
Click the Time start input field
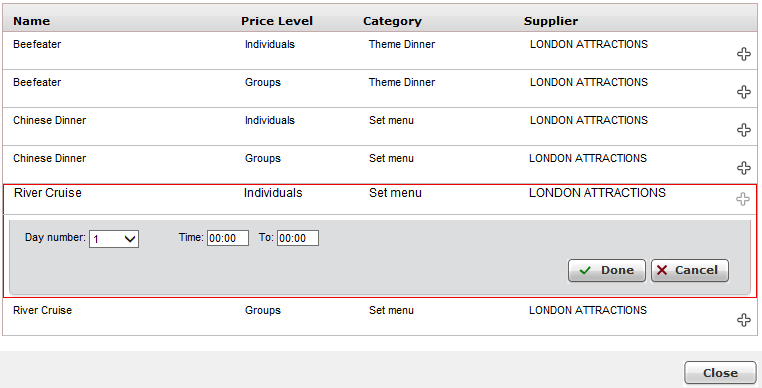point(228,238)
